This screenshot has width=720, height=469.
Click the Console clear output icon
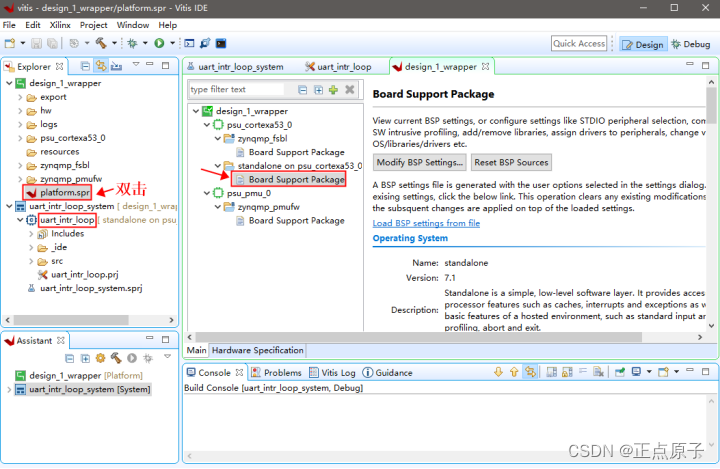point(598,372)
